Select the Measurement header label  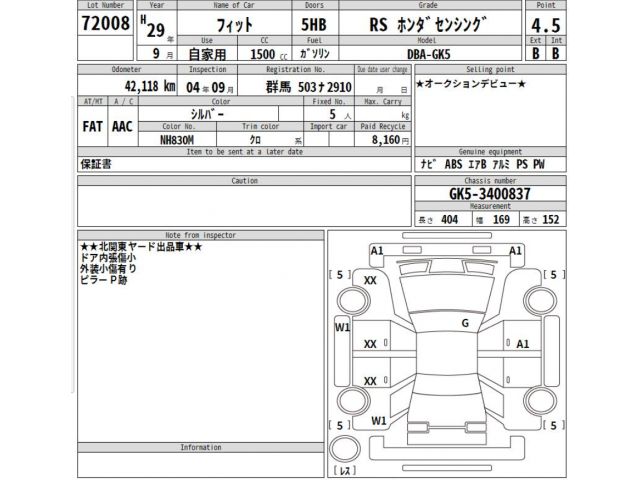(x=490, y=207)
